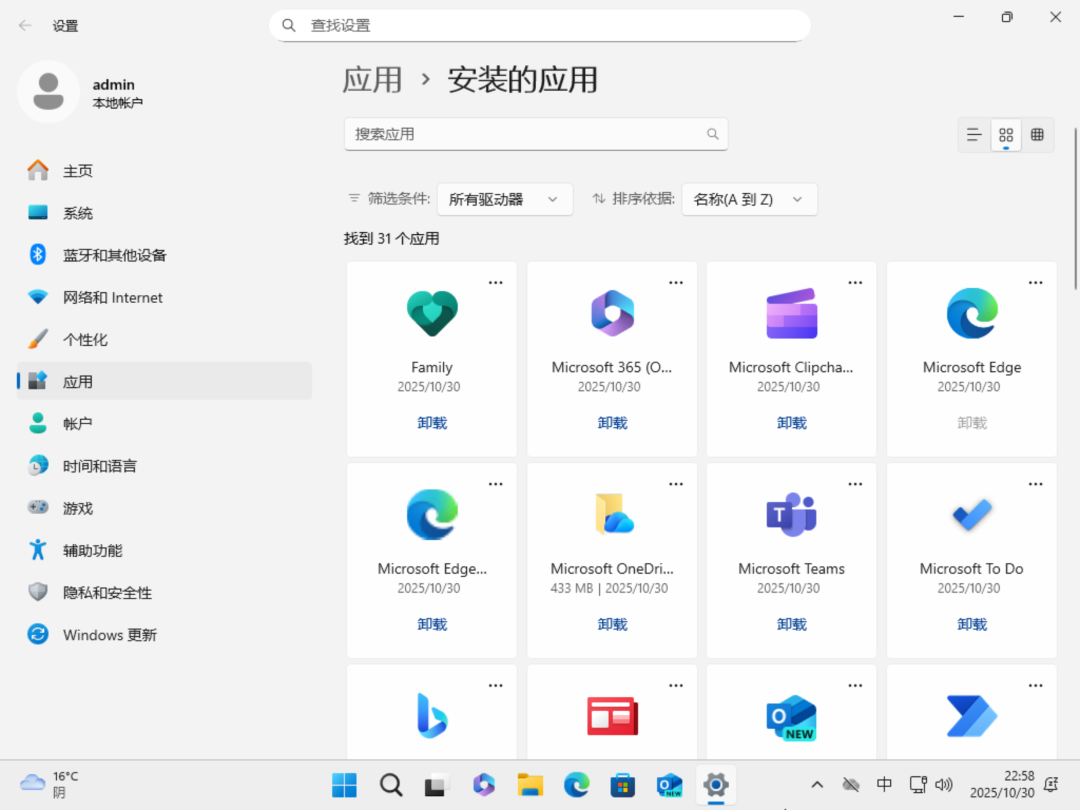Uninstall Microsoft Teams
This screenshot has height=810, width=1080.
click(791, 624)
